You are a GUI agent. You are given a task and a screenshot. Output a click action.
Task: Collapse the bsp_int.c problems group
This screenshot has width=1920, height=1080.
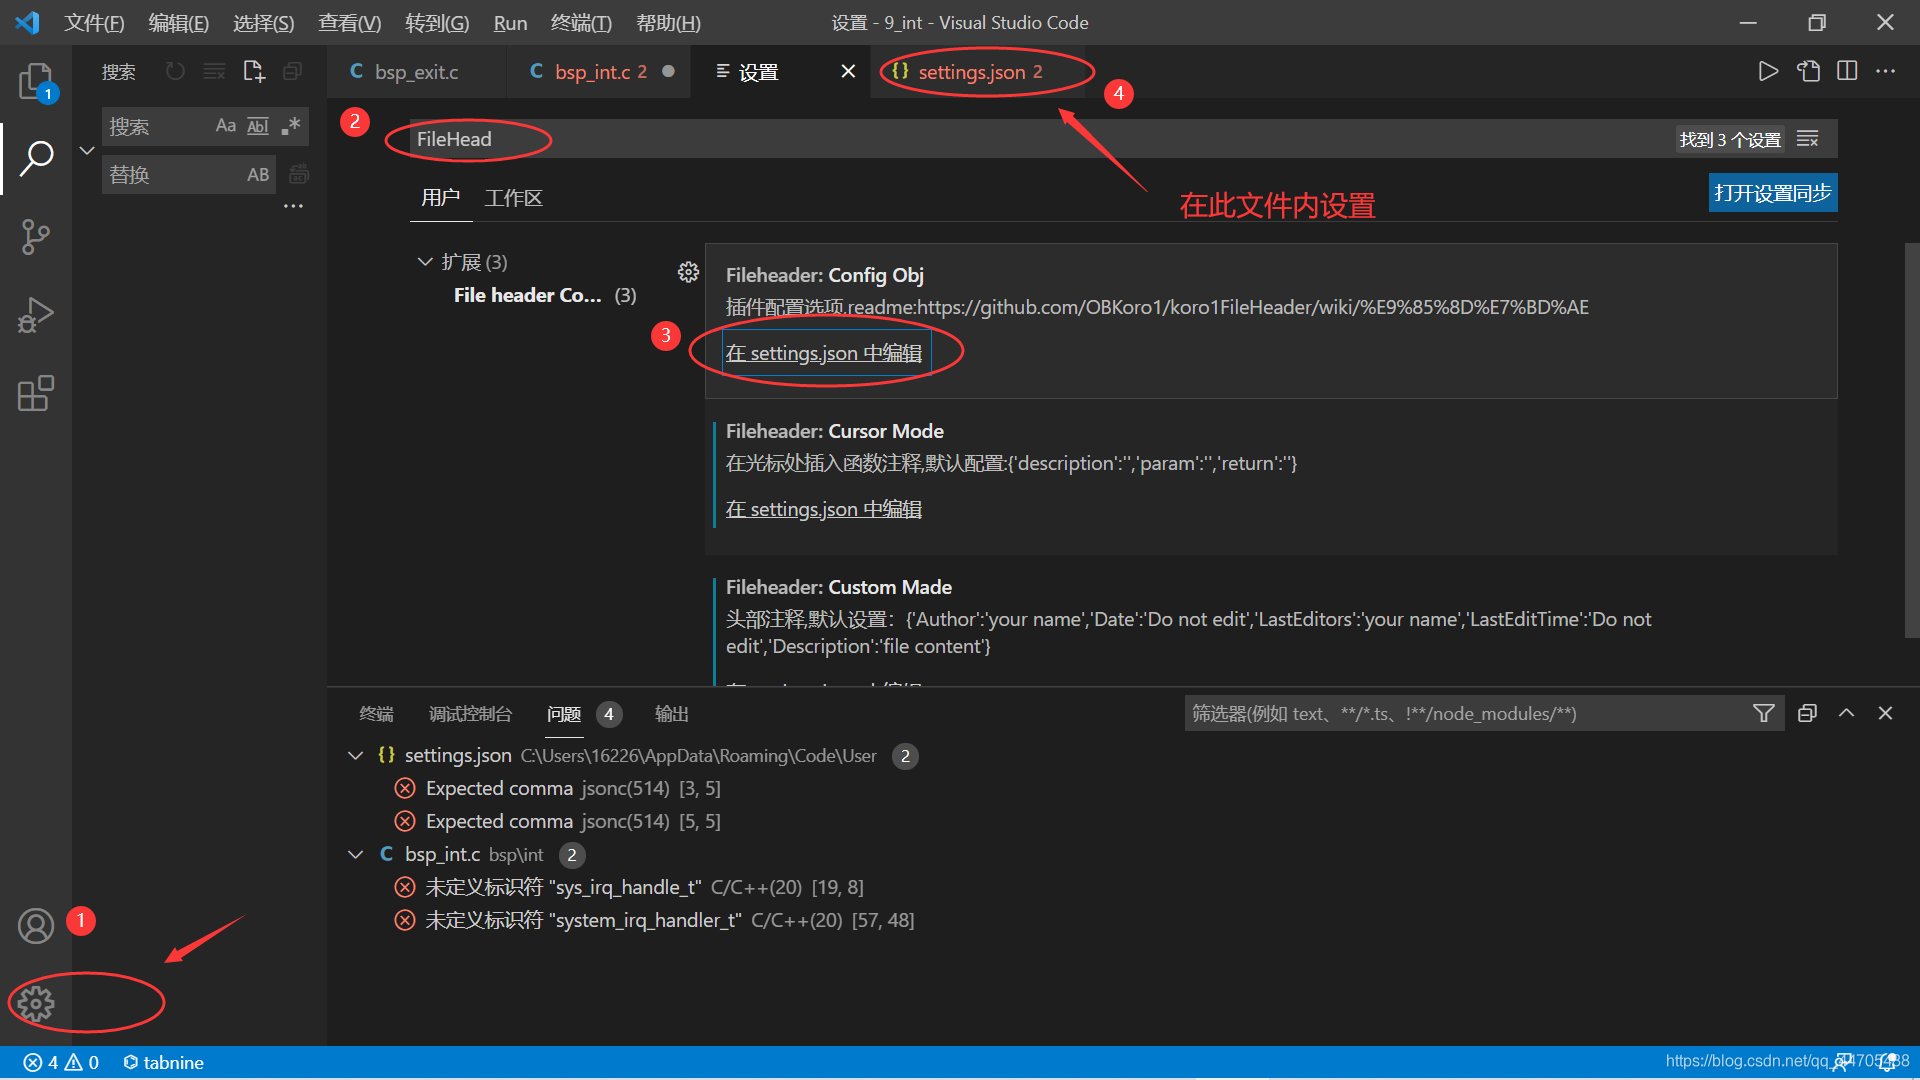[355, 855]
